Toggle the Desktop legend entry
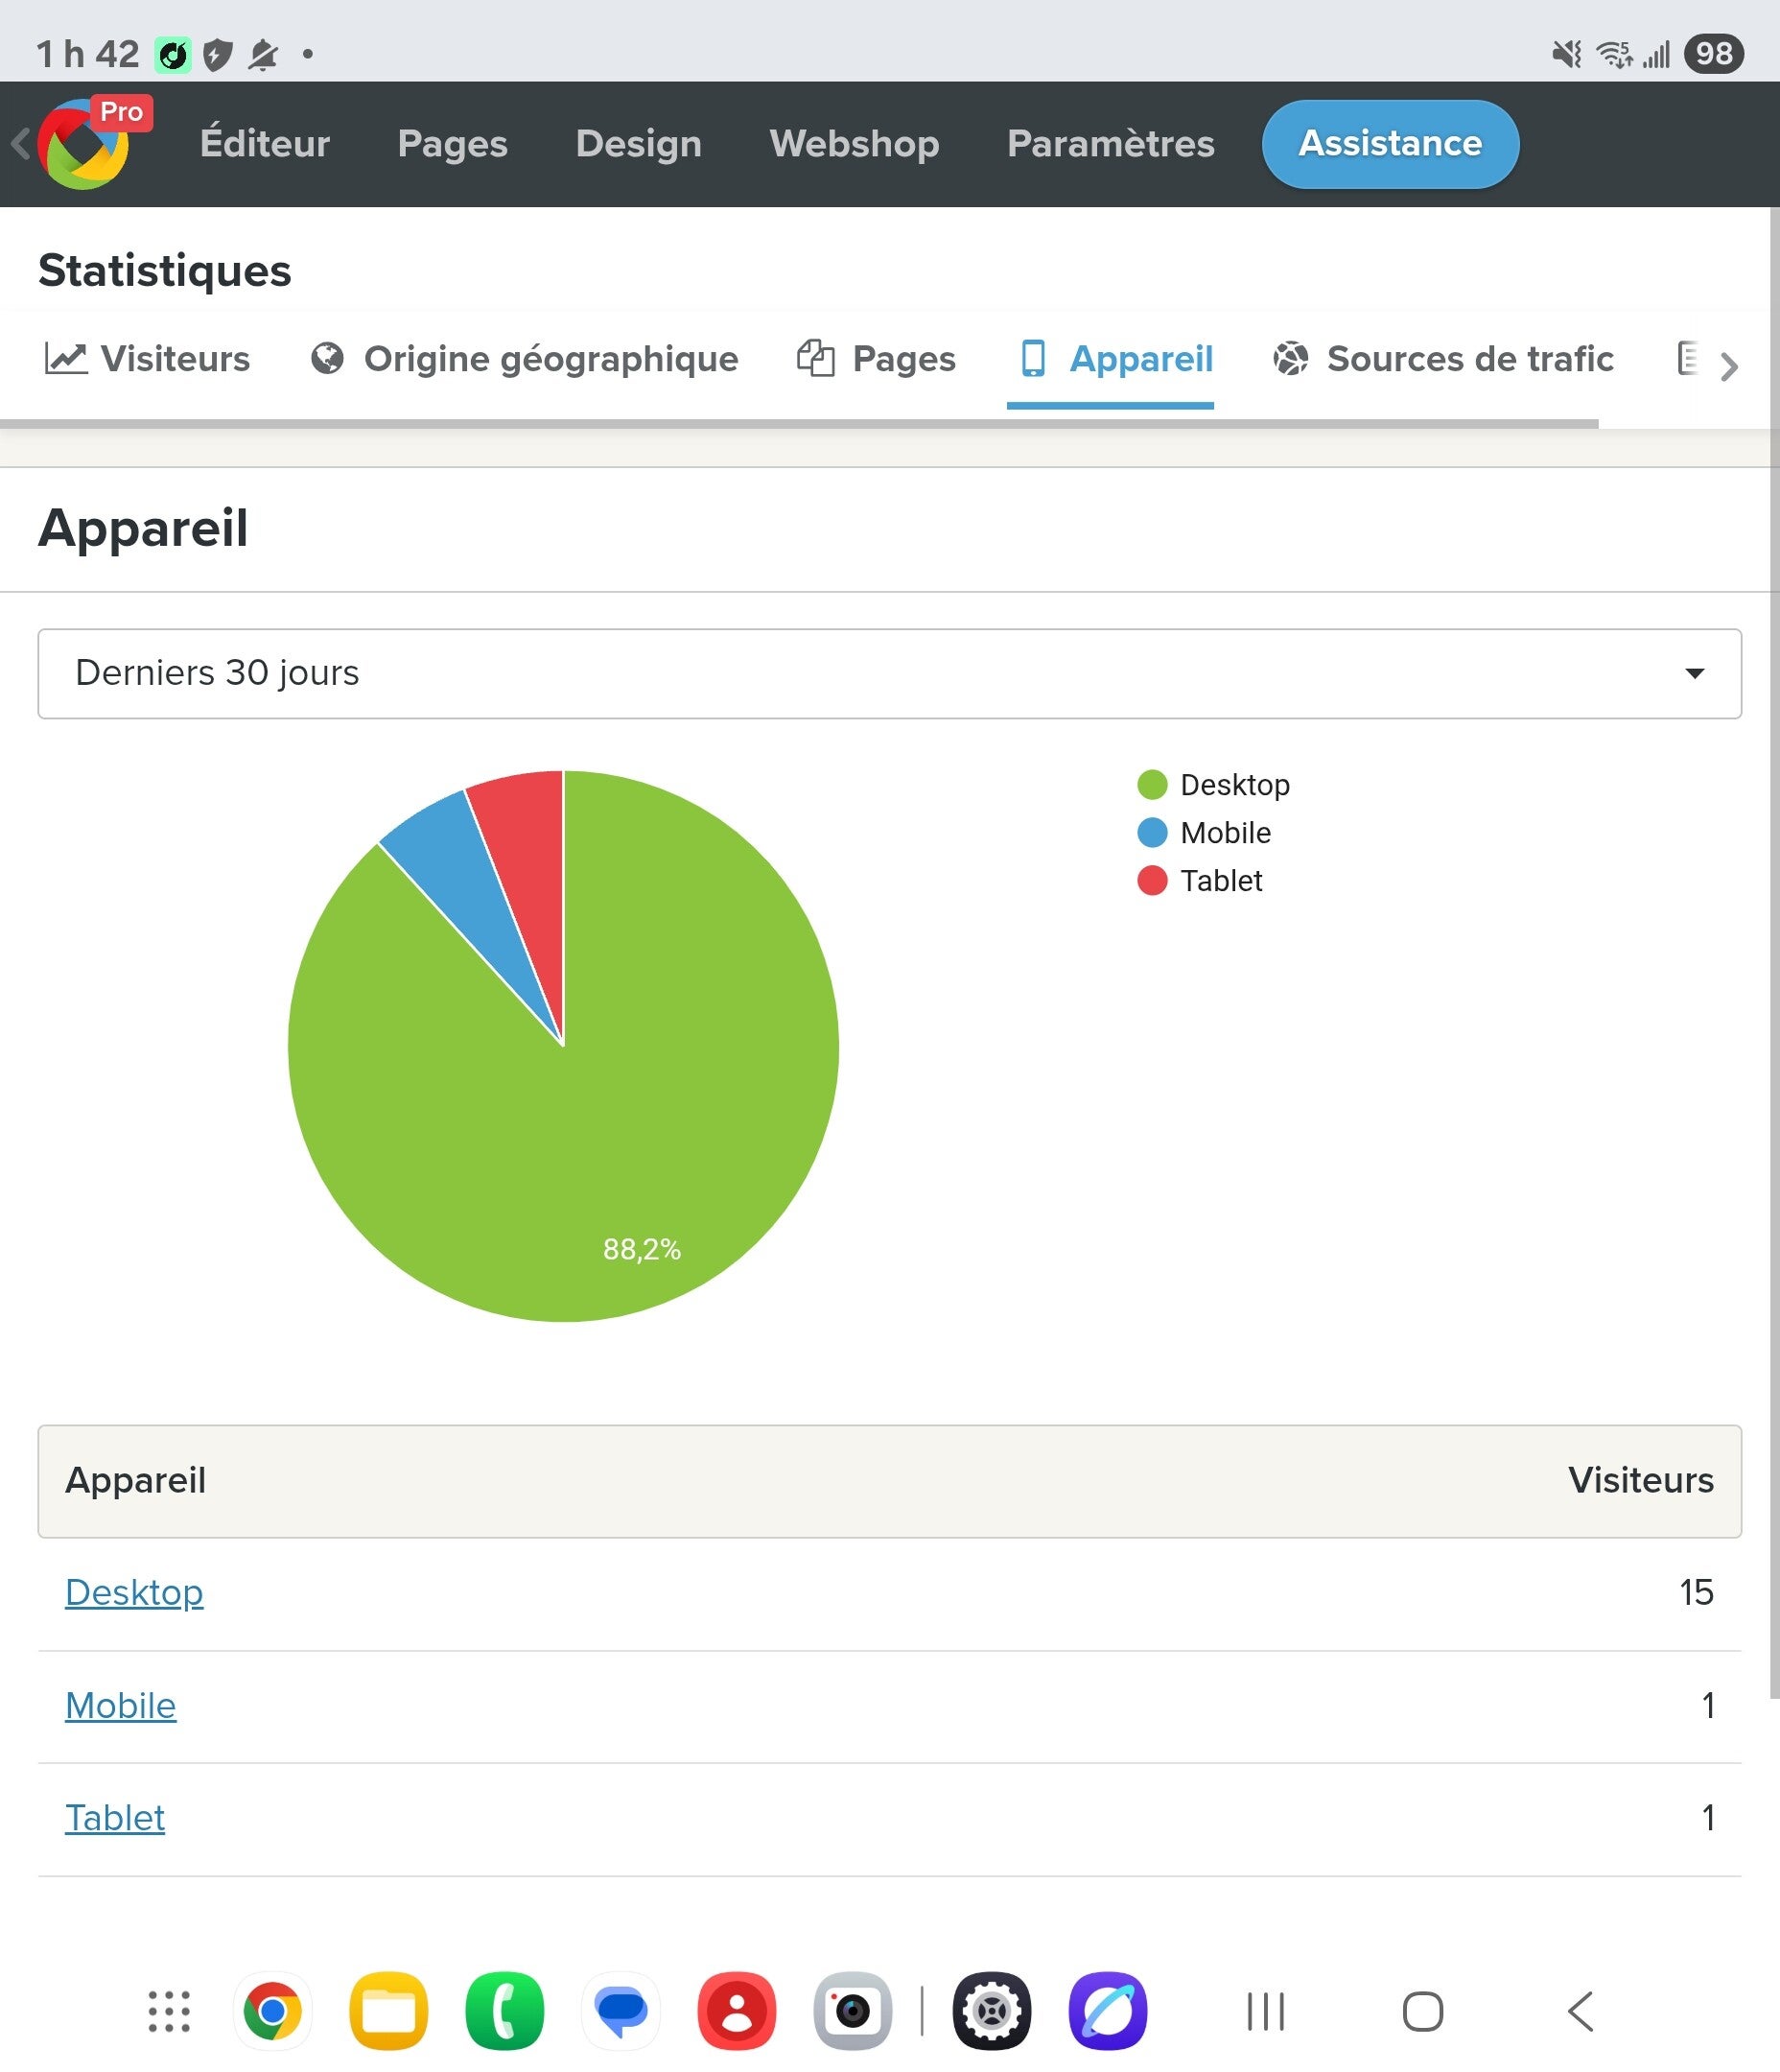Screen dimensions: 1780x2072 1213,785
